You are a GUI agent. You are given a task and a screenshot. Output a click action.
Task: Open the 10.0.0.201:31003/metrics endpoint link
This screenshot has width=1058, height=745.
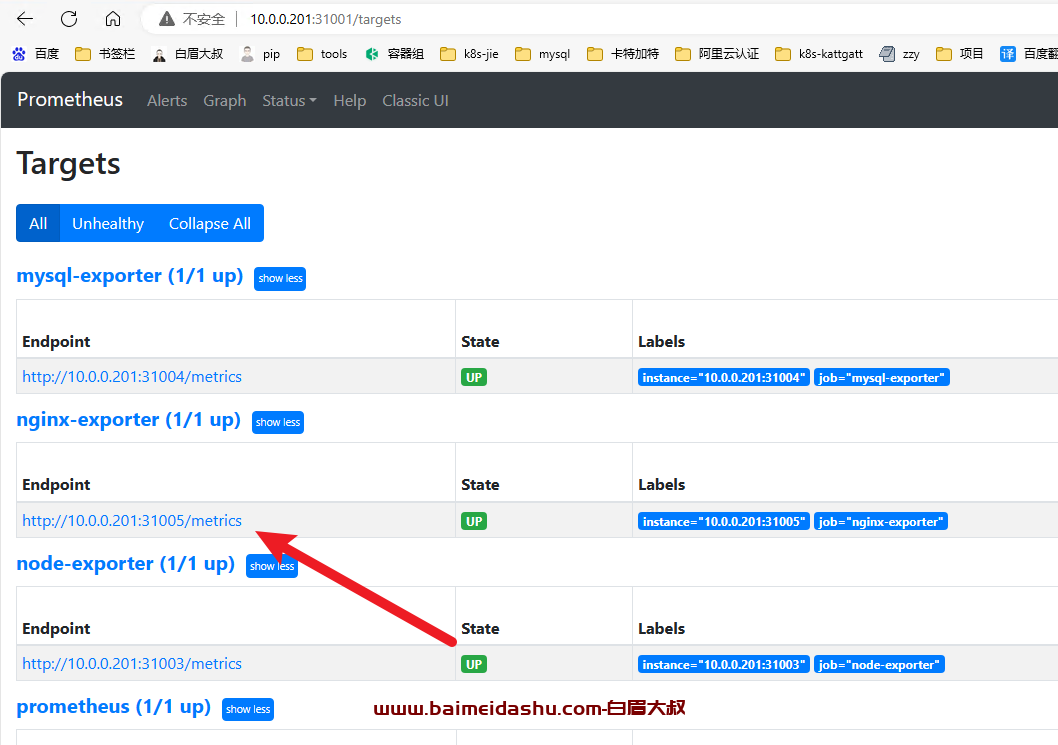tap(132, 663)
